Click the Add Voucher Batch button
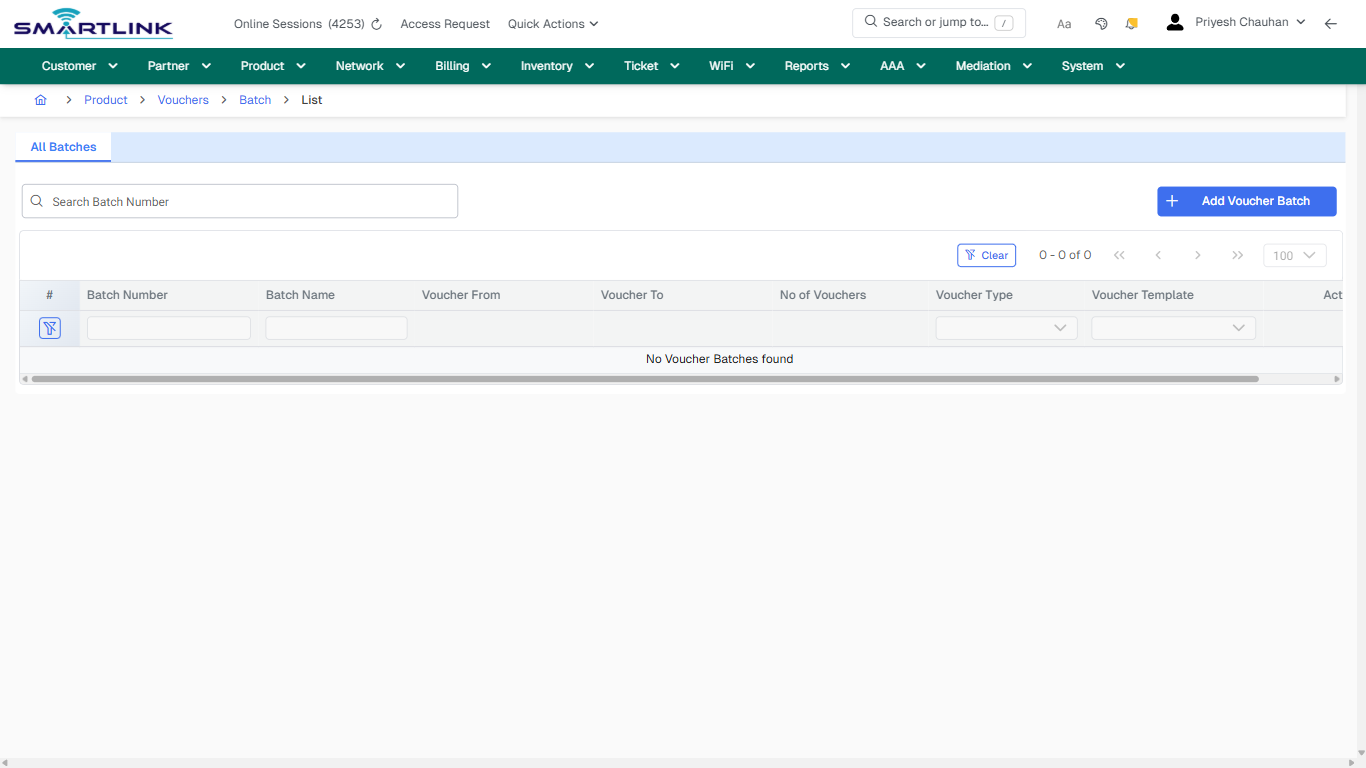1366x768 pixels. click(1246, 201)
